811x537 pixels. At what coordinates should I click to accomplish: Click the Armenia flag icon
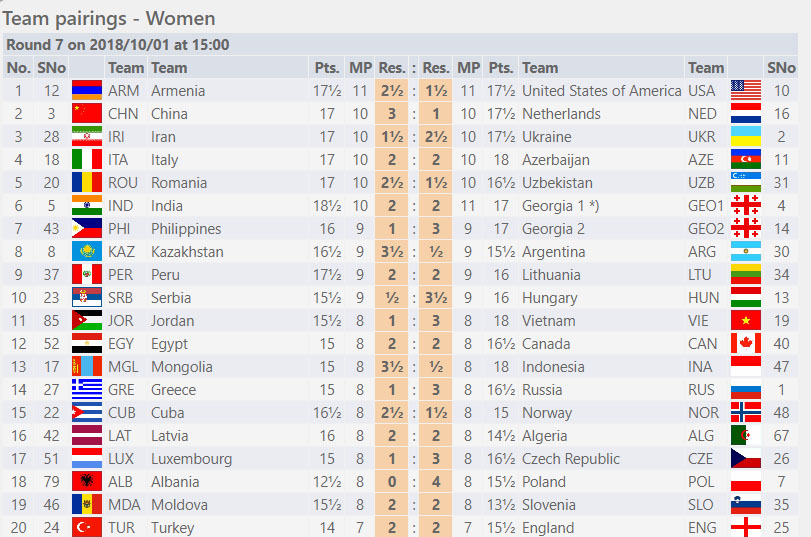pyautogui.click(x=86, y=91)
